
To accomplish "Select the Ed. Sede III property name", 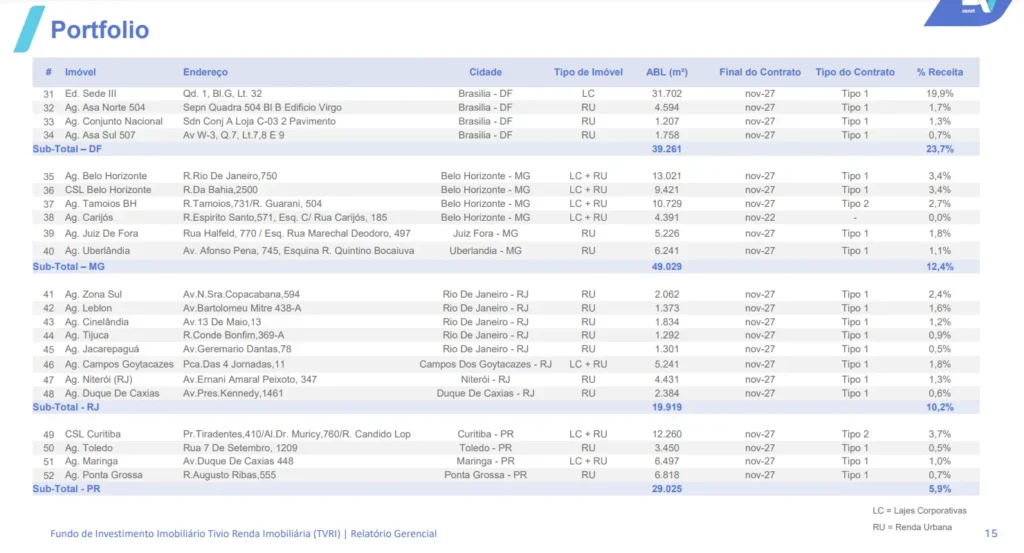I will (x=90, y=94).
